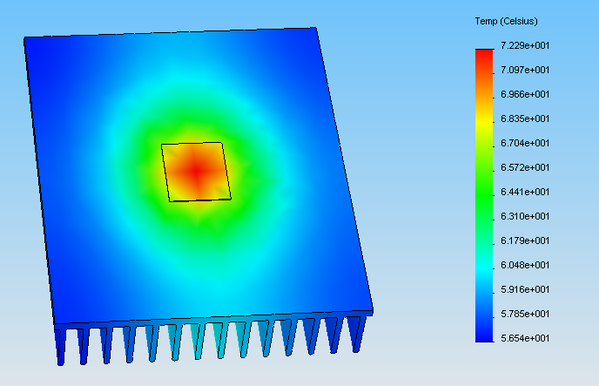
Task: Select the minimum value 5.654e+001 label
Action: coord(525,338)
